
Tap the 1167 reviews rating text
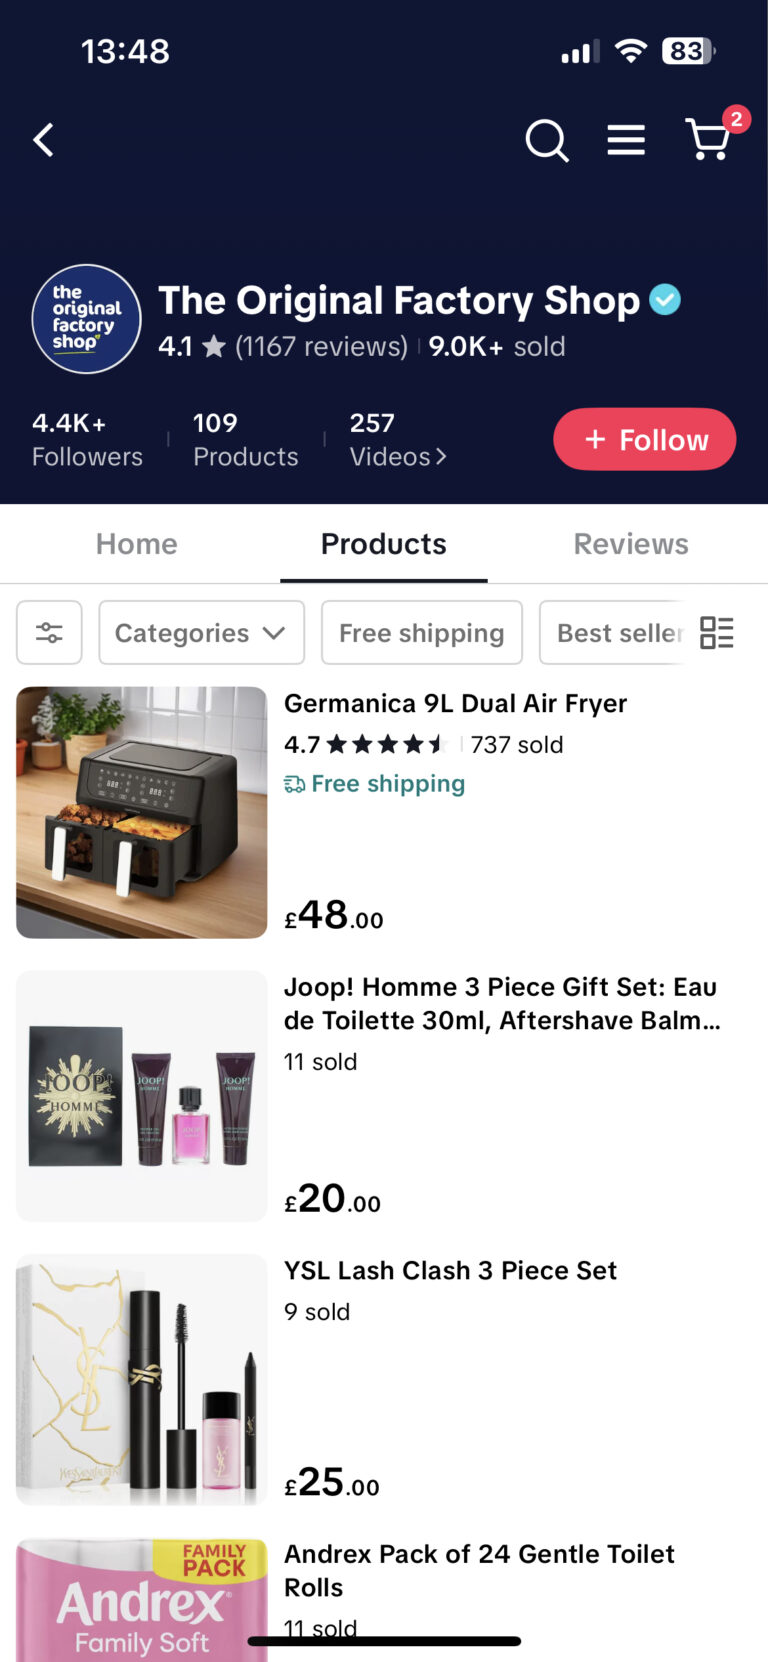click(x=321, y=347)
